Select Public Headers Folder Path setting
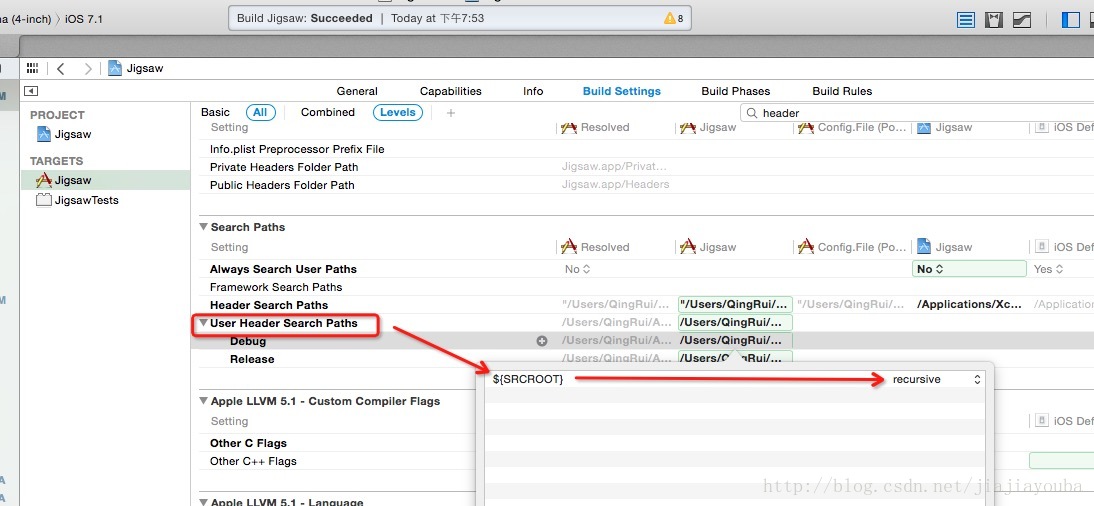The width and height of the screenshot is (1094, 506). point(282,185)
